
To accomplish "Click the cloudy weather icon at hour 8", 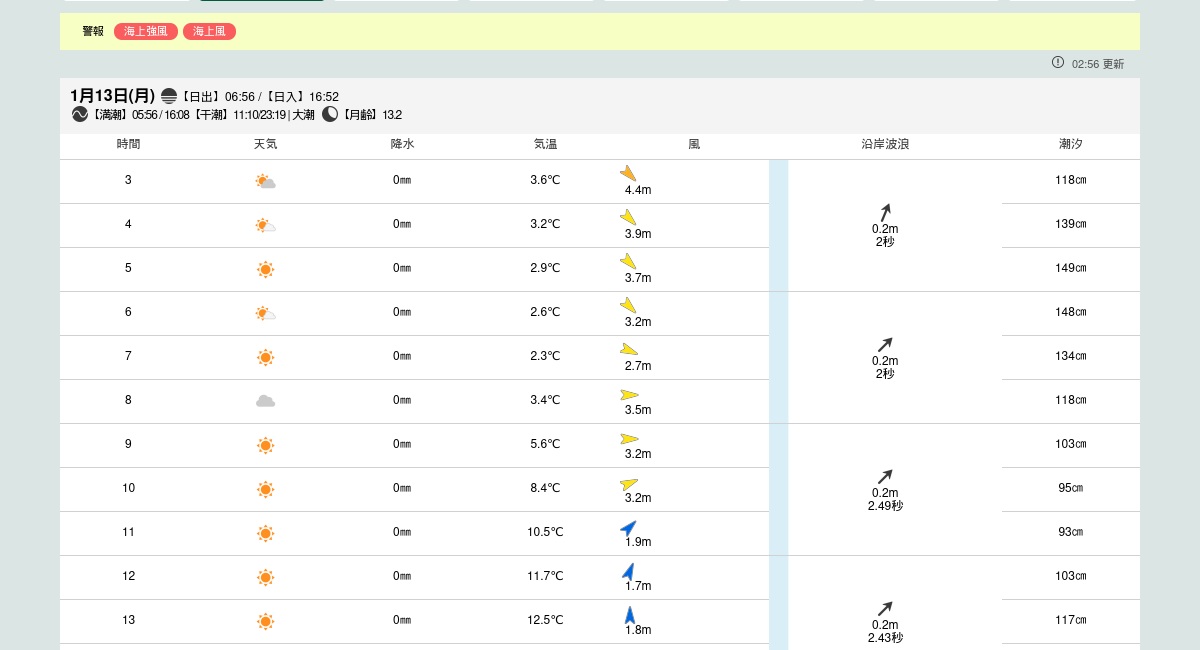I will 265,401.
